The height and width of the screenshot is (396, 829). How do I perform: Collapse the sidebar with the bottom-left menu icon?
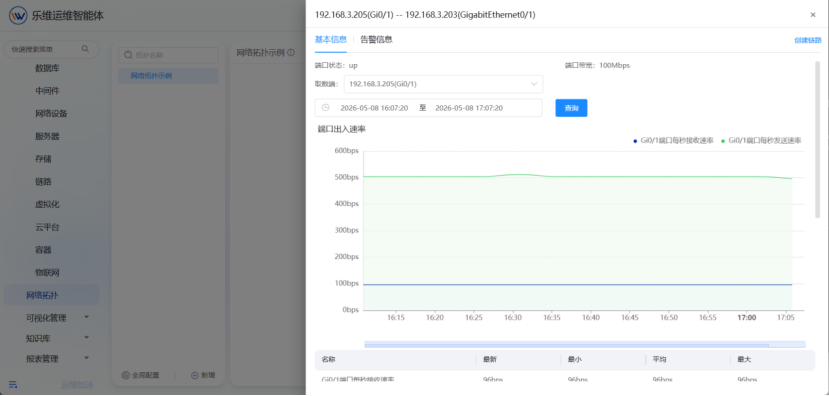point(13,384)
